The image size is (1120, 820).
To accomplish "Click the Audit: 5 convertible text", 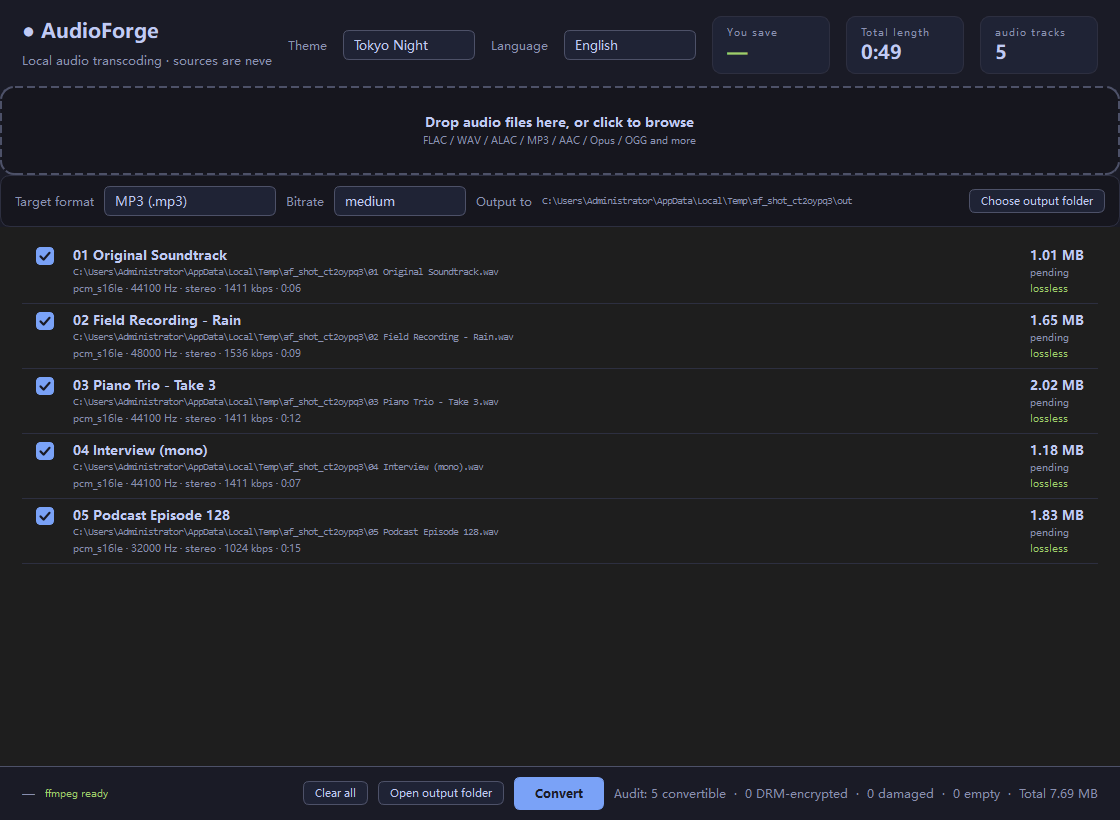I will coord(669,794).
